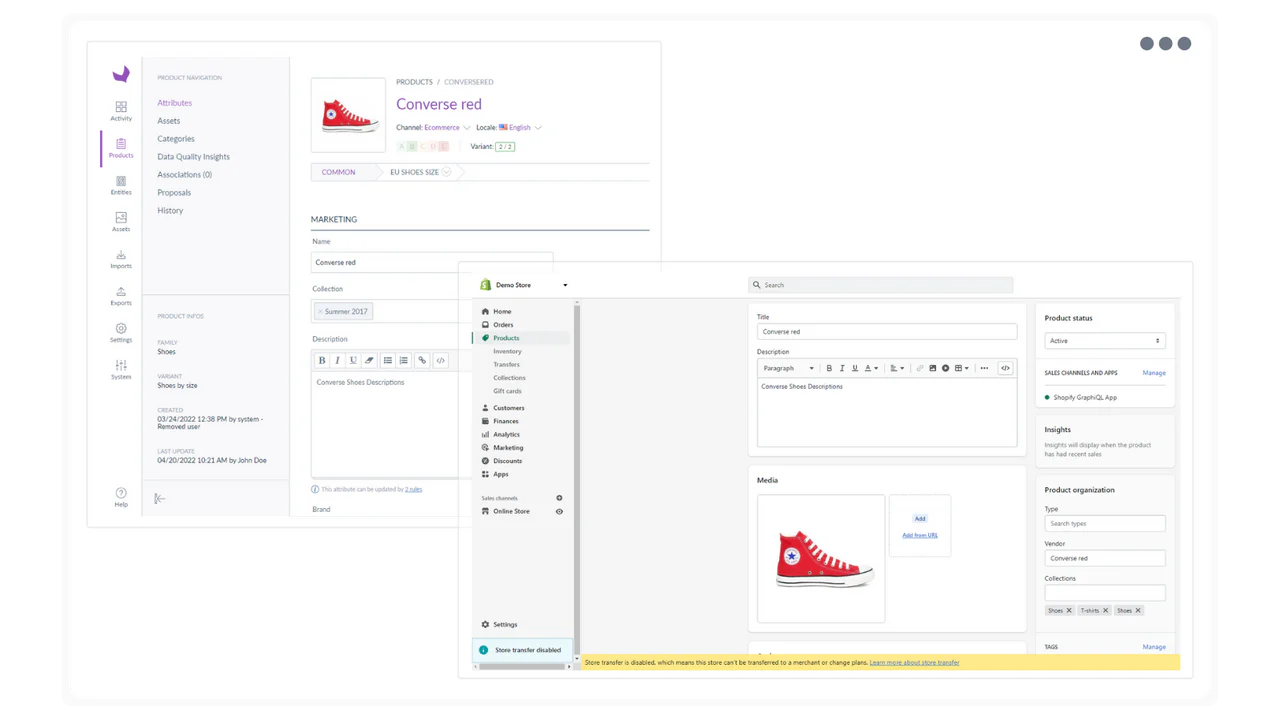Viewport: 1280px width, 720px height.
Task: Switch to the COMMON variant tab
Action: pyautogui.click(x=338, y=172)
